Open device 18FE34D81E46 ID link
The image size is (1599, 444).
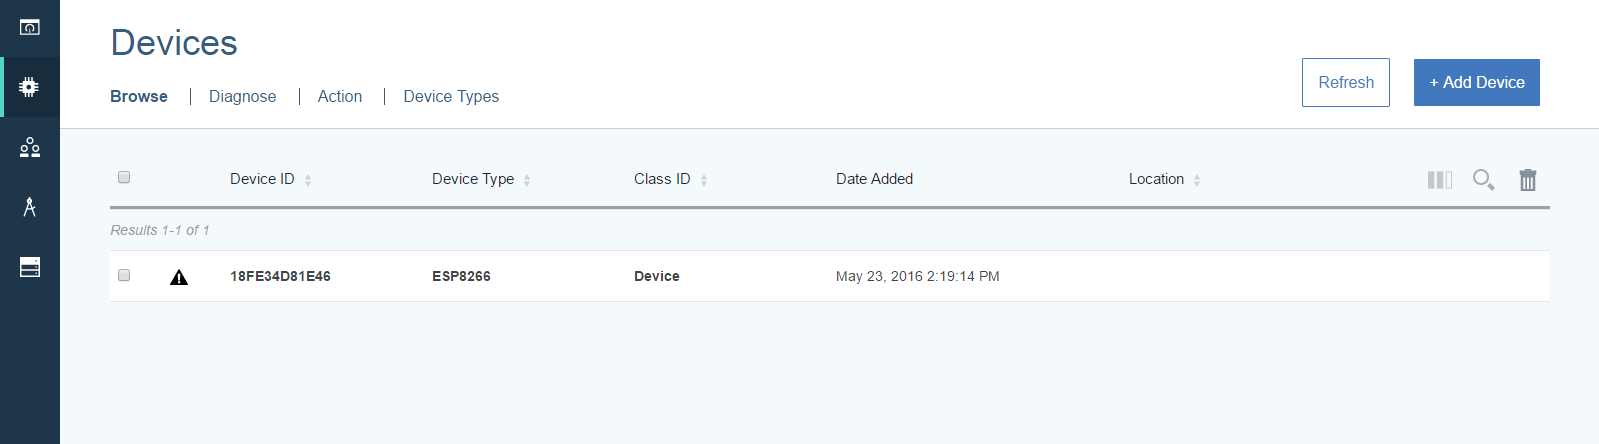coord(280,276)
